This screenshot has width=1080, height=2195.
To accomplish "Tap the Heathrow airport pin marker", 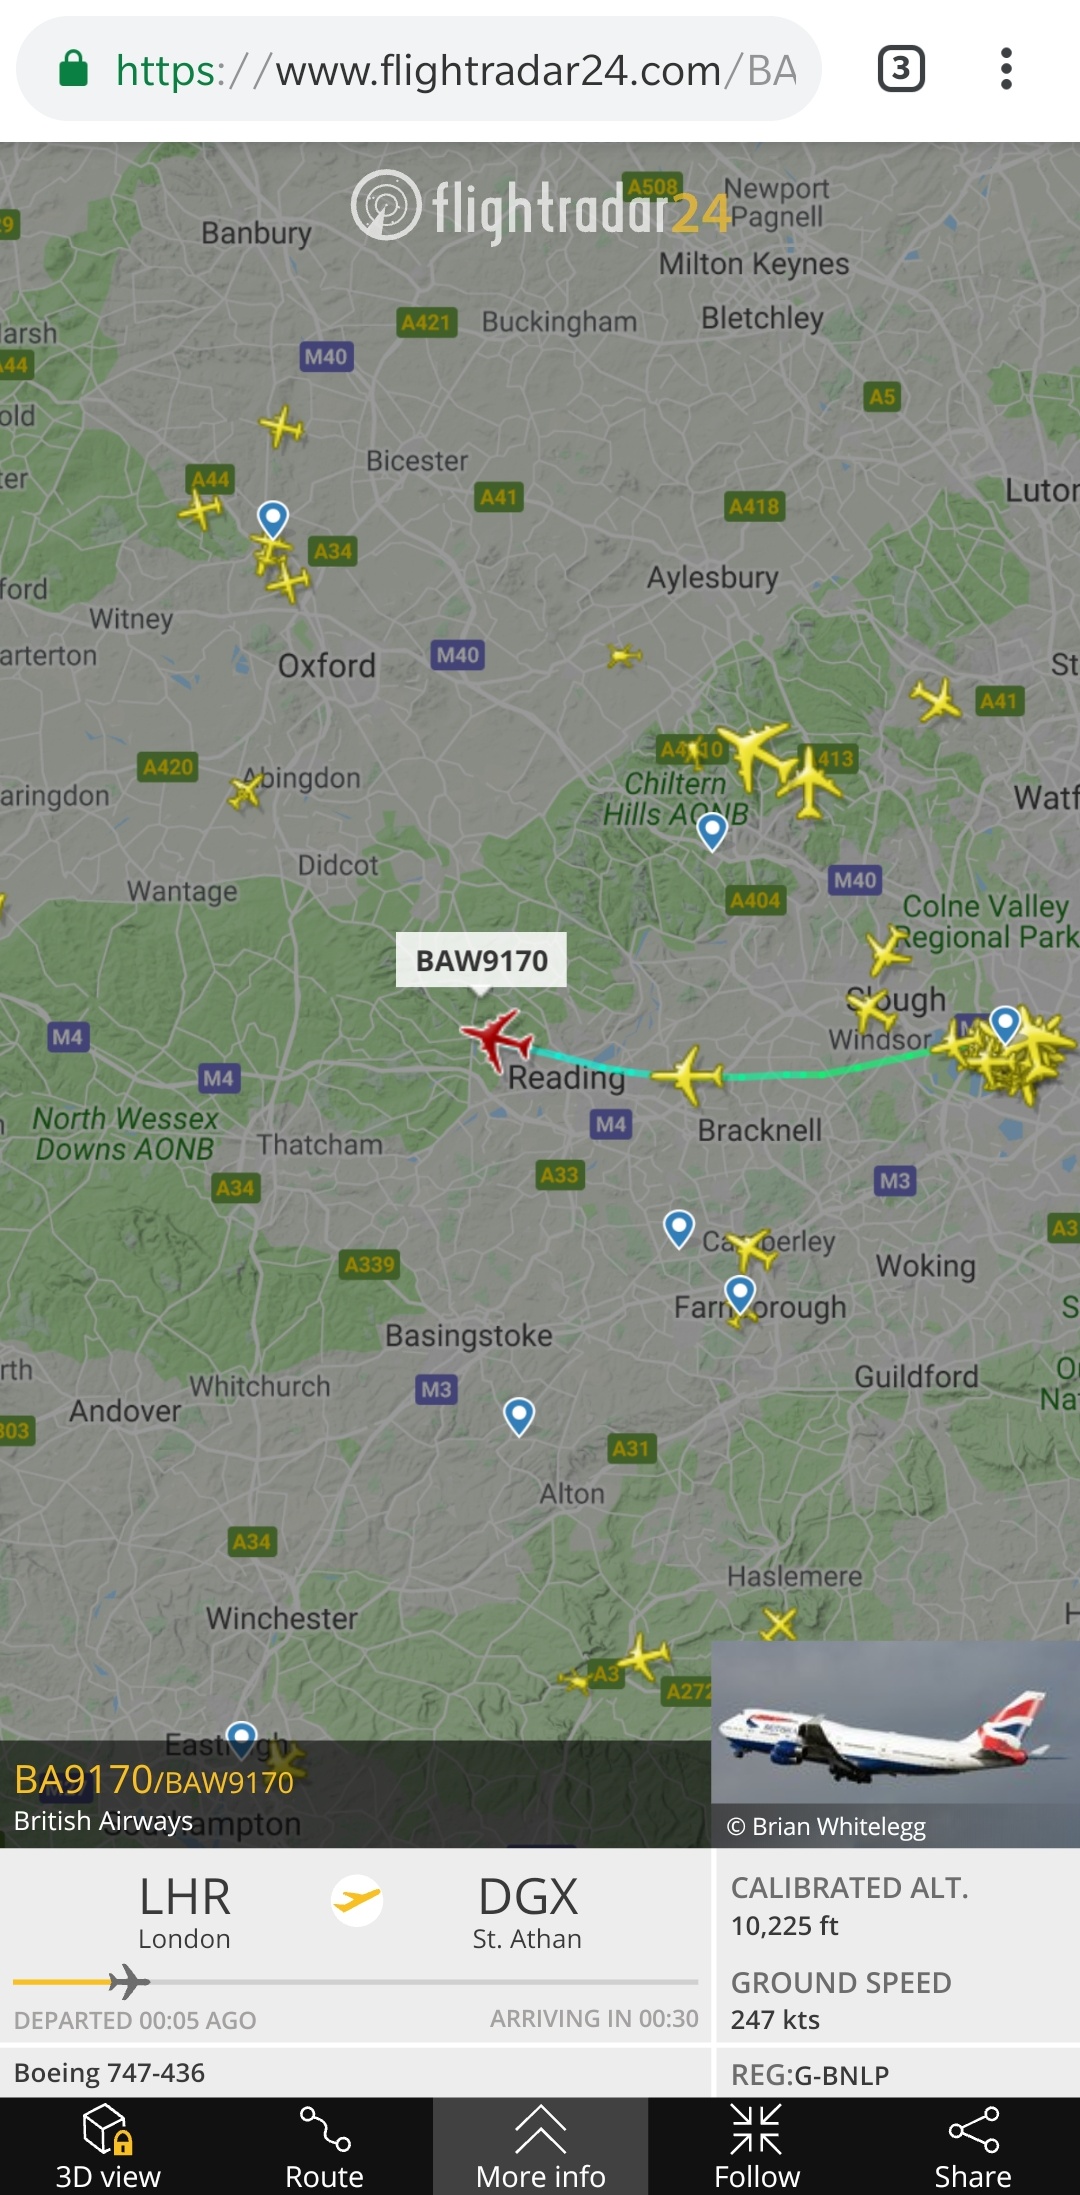I will click(1005, 1024).
